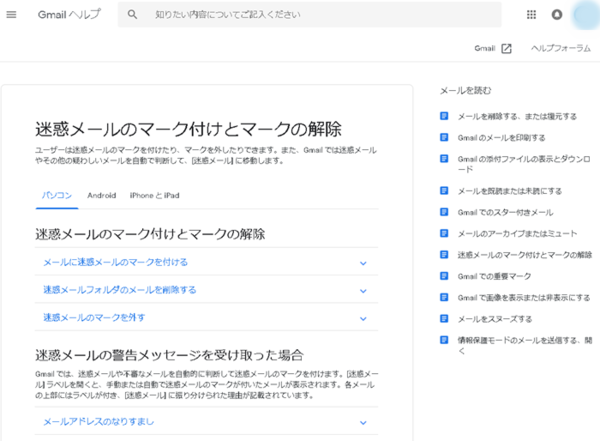The height and width of the screenshot is (441, 600).
Task: Click the profile avatar picture
Action: point(586,14)
